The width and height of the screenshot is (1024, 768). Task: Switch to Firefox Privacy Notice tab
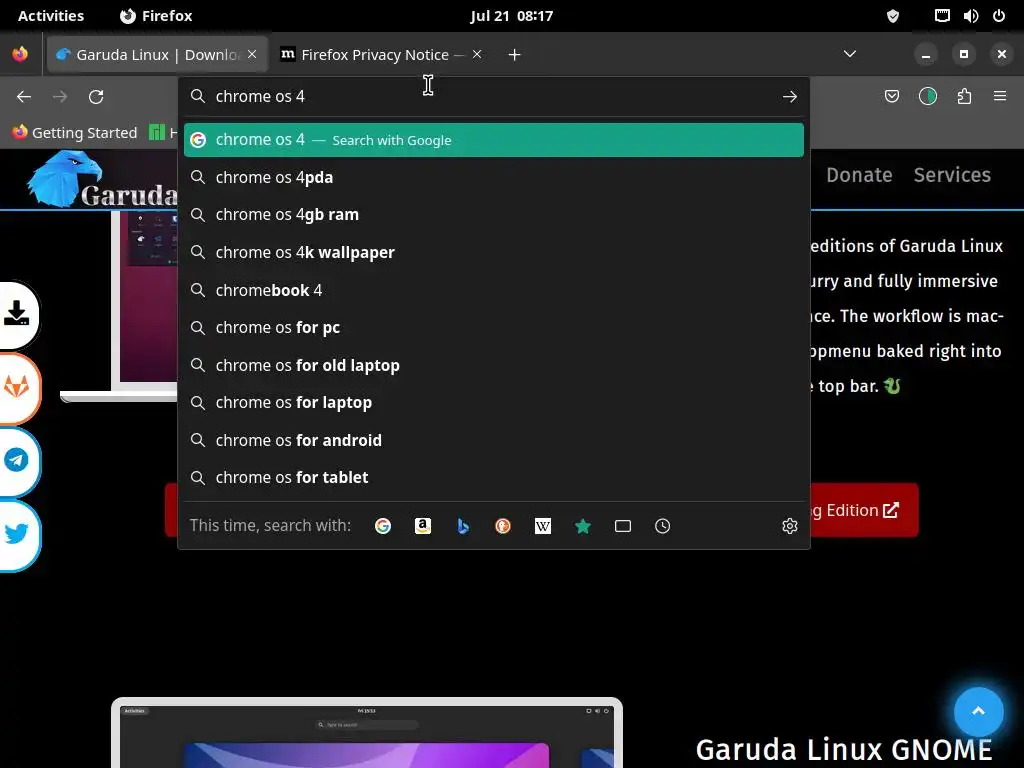tap(382, 55)
